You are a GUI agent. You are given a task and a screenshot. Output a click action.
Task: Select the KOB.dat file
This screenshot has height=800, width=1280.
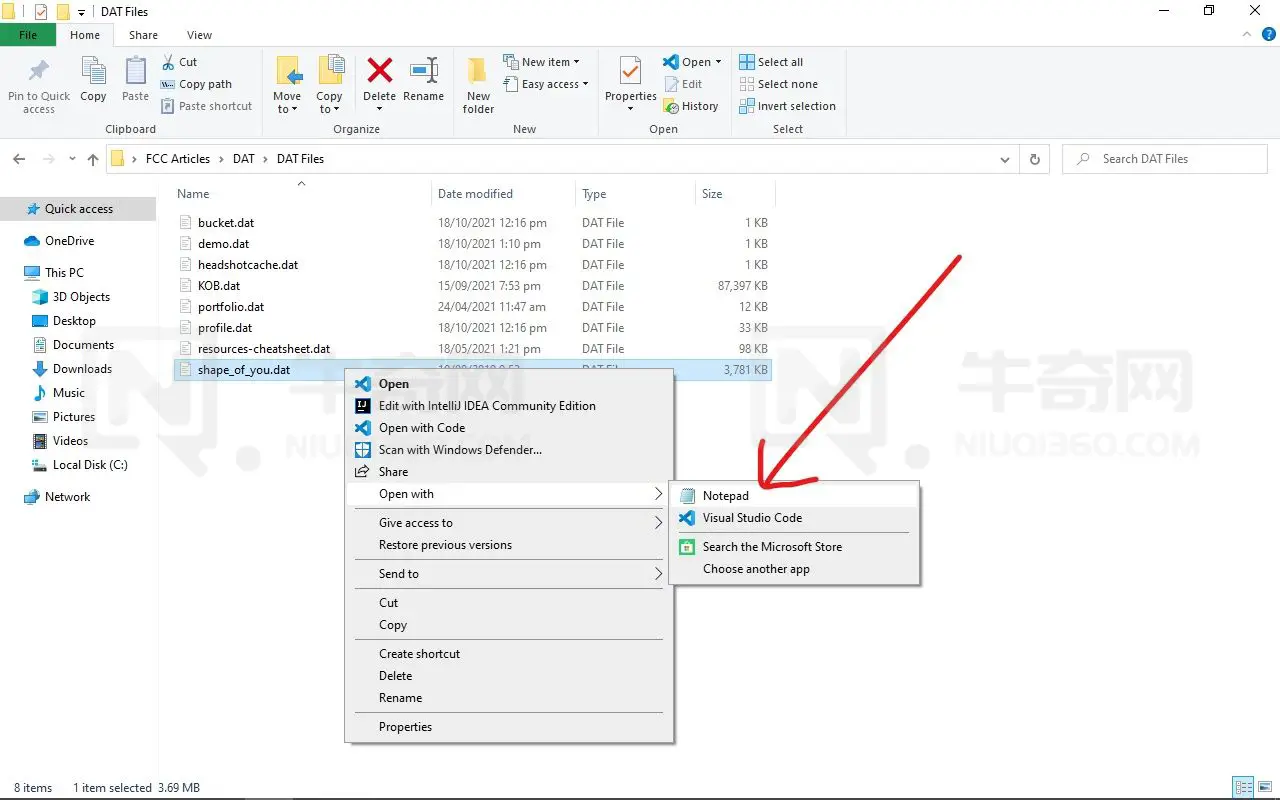pyautogui.click(x=219, y=286)
